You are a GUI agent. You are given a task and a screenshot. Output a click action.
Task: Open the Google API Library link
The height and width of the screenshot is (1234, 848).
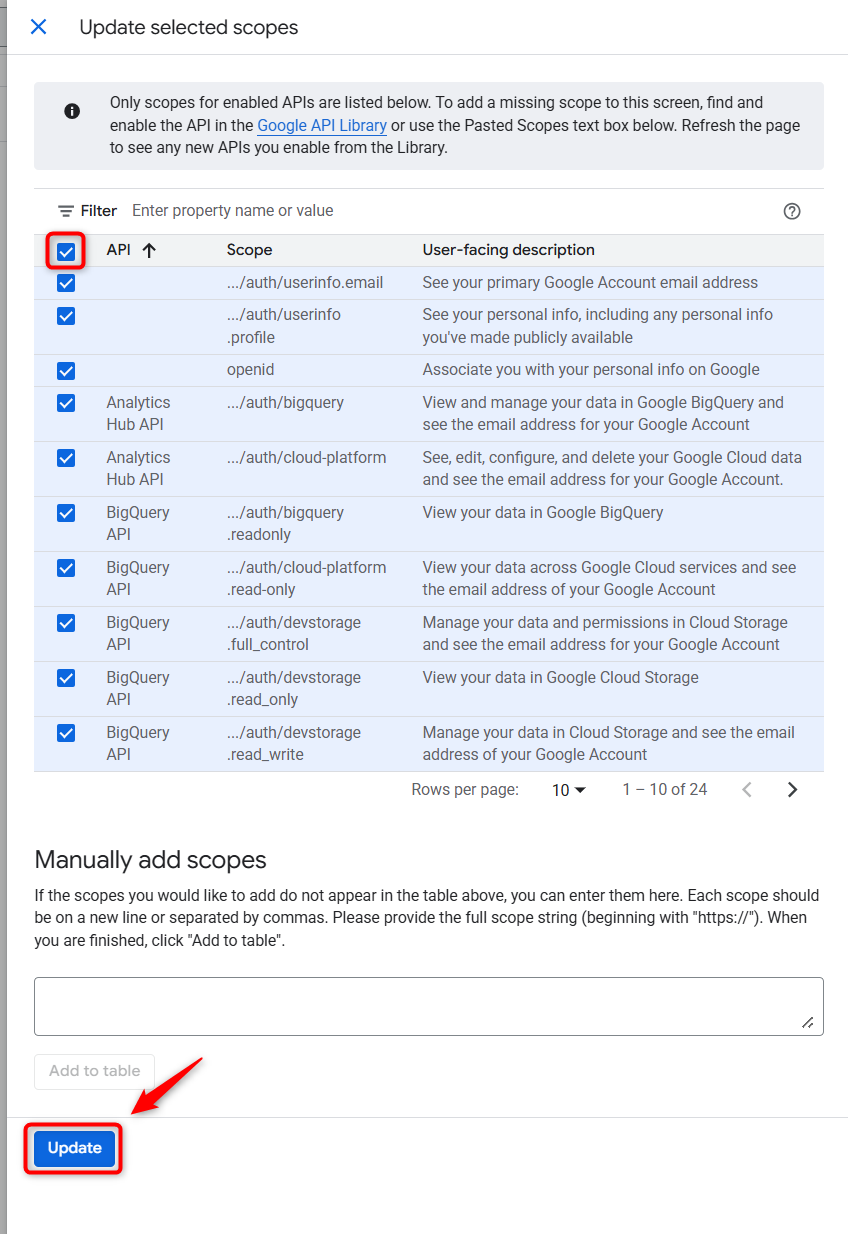321,125
